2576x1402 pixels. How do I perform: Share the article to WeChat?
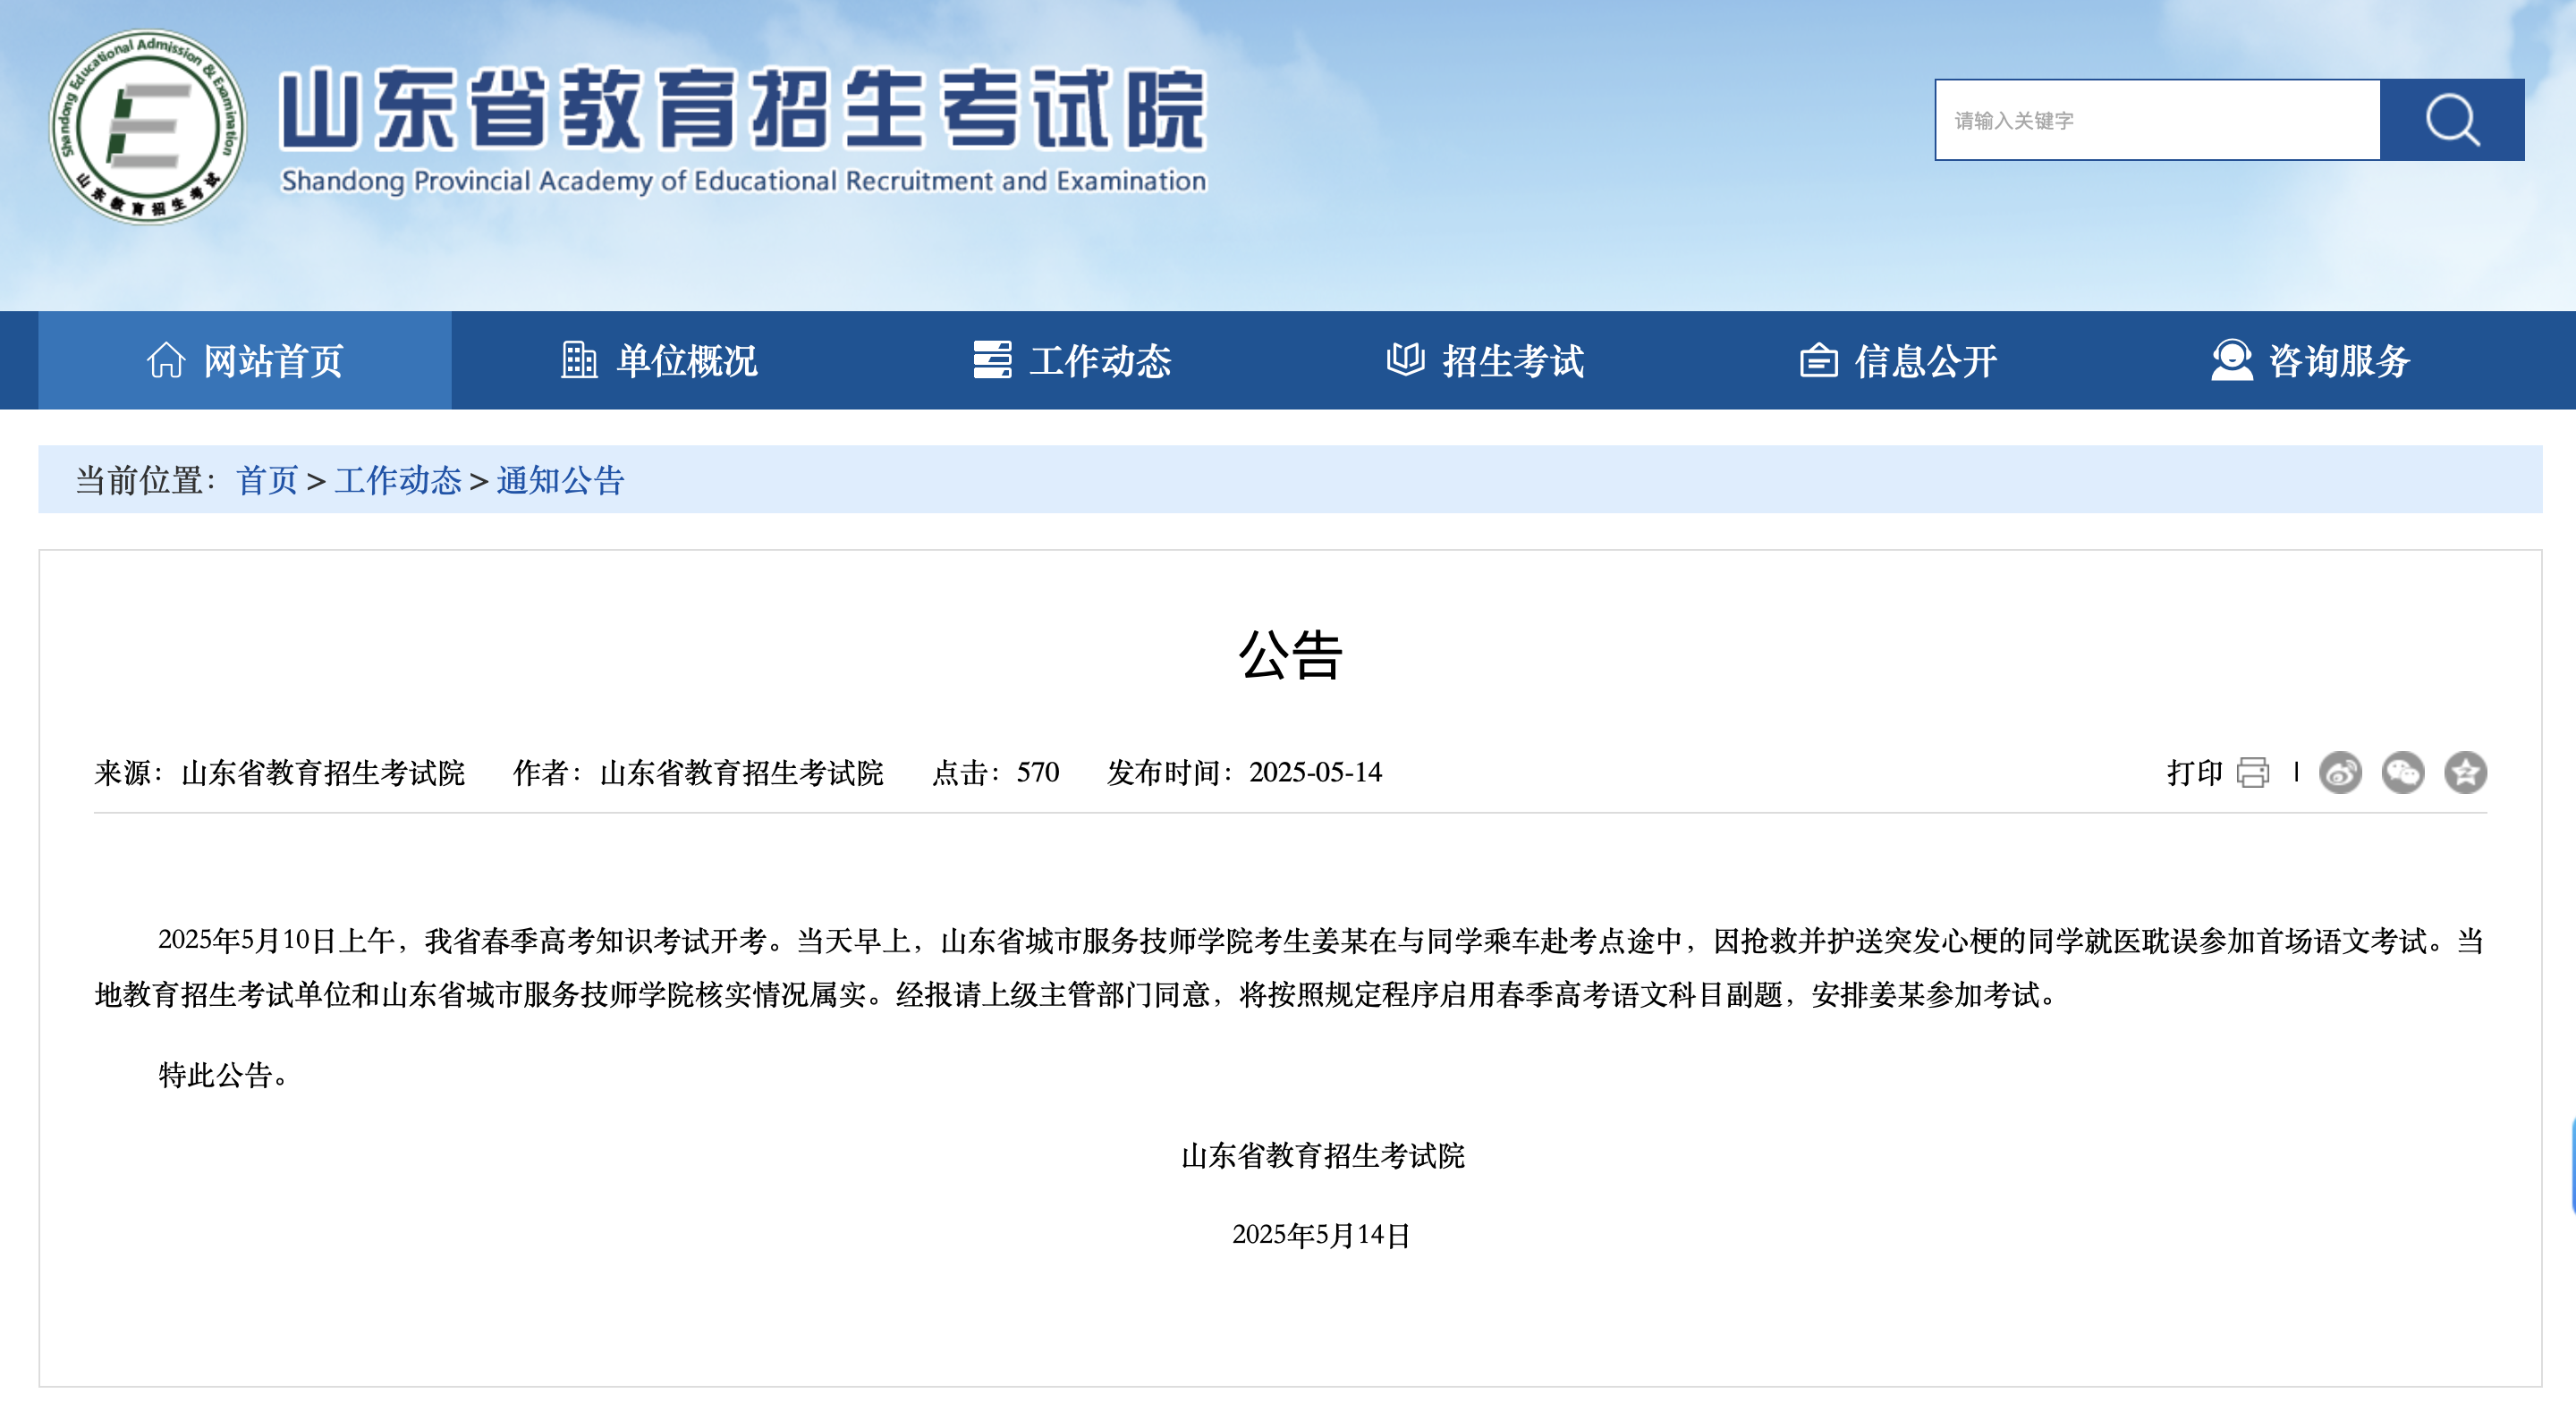pyautogui.click(x=2405, y=775)
